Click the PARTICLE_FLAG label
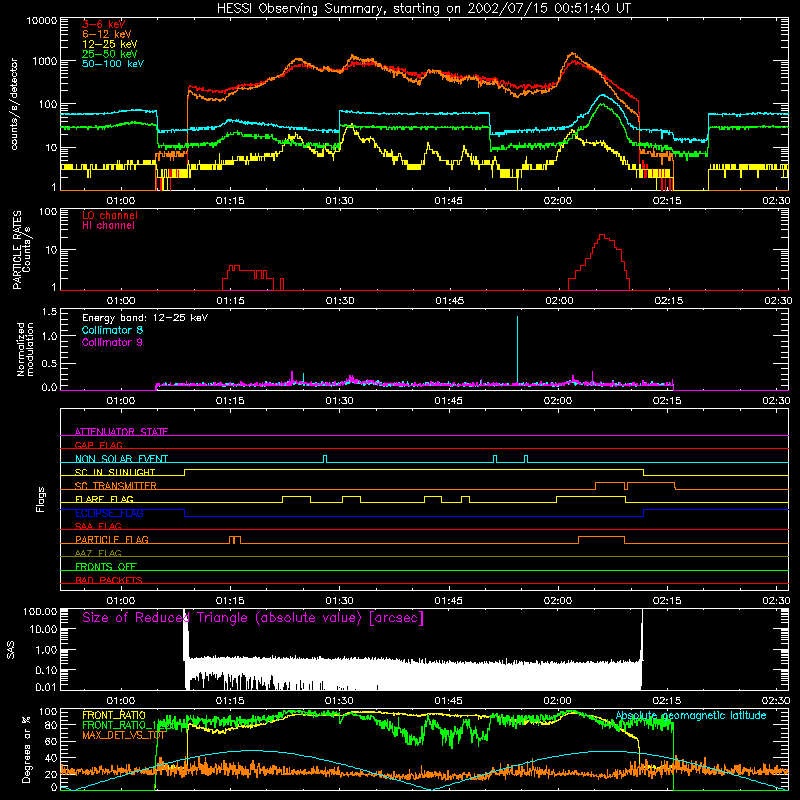800x800 pixels. (x=112, y=539)
